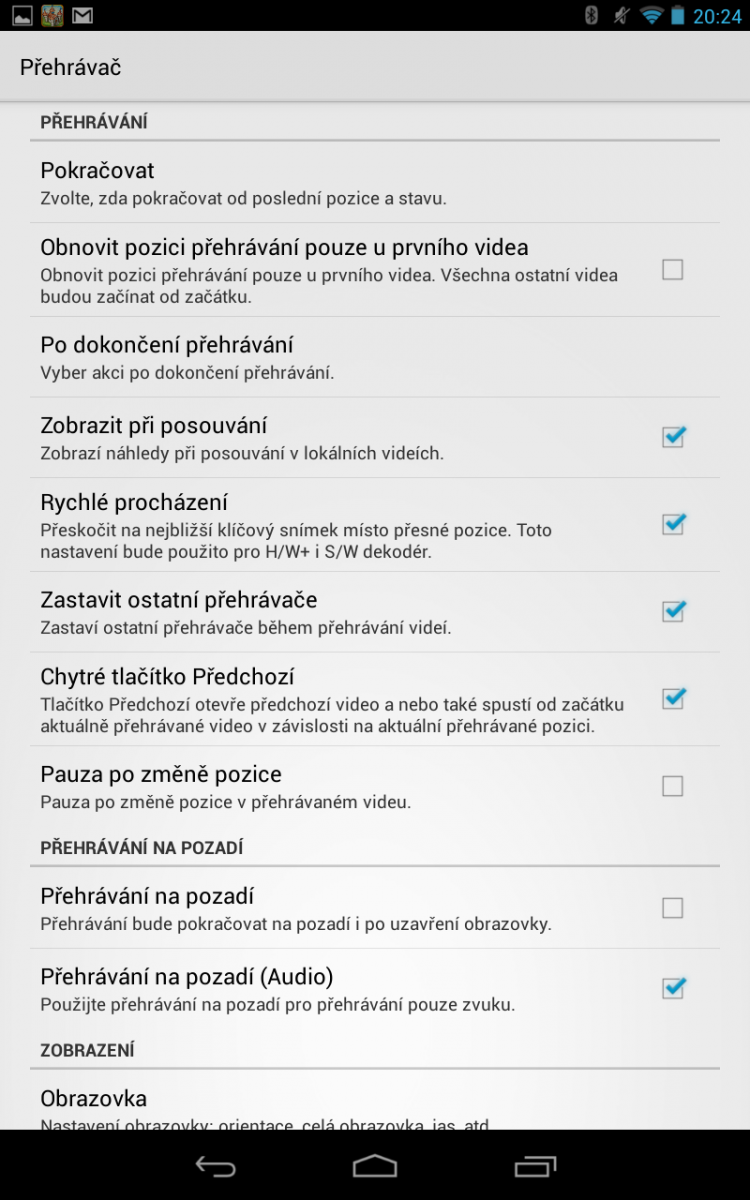Enable 'Pauza po změně pozice'

[x=675, y=786]
